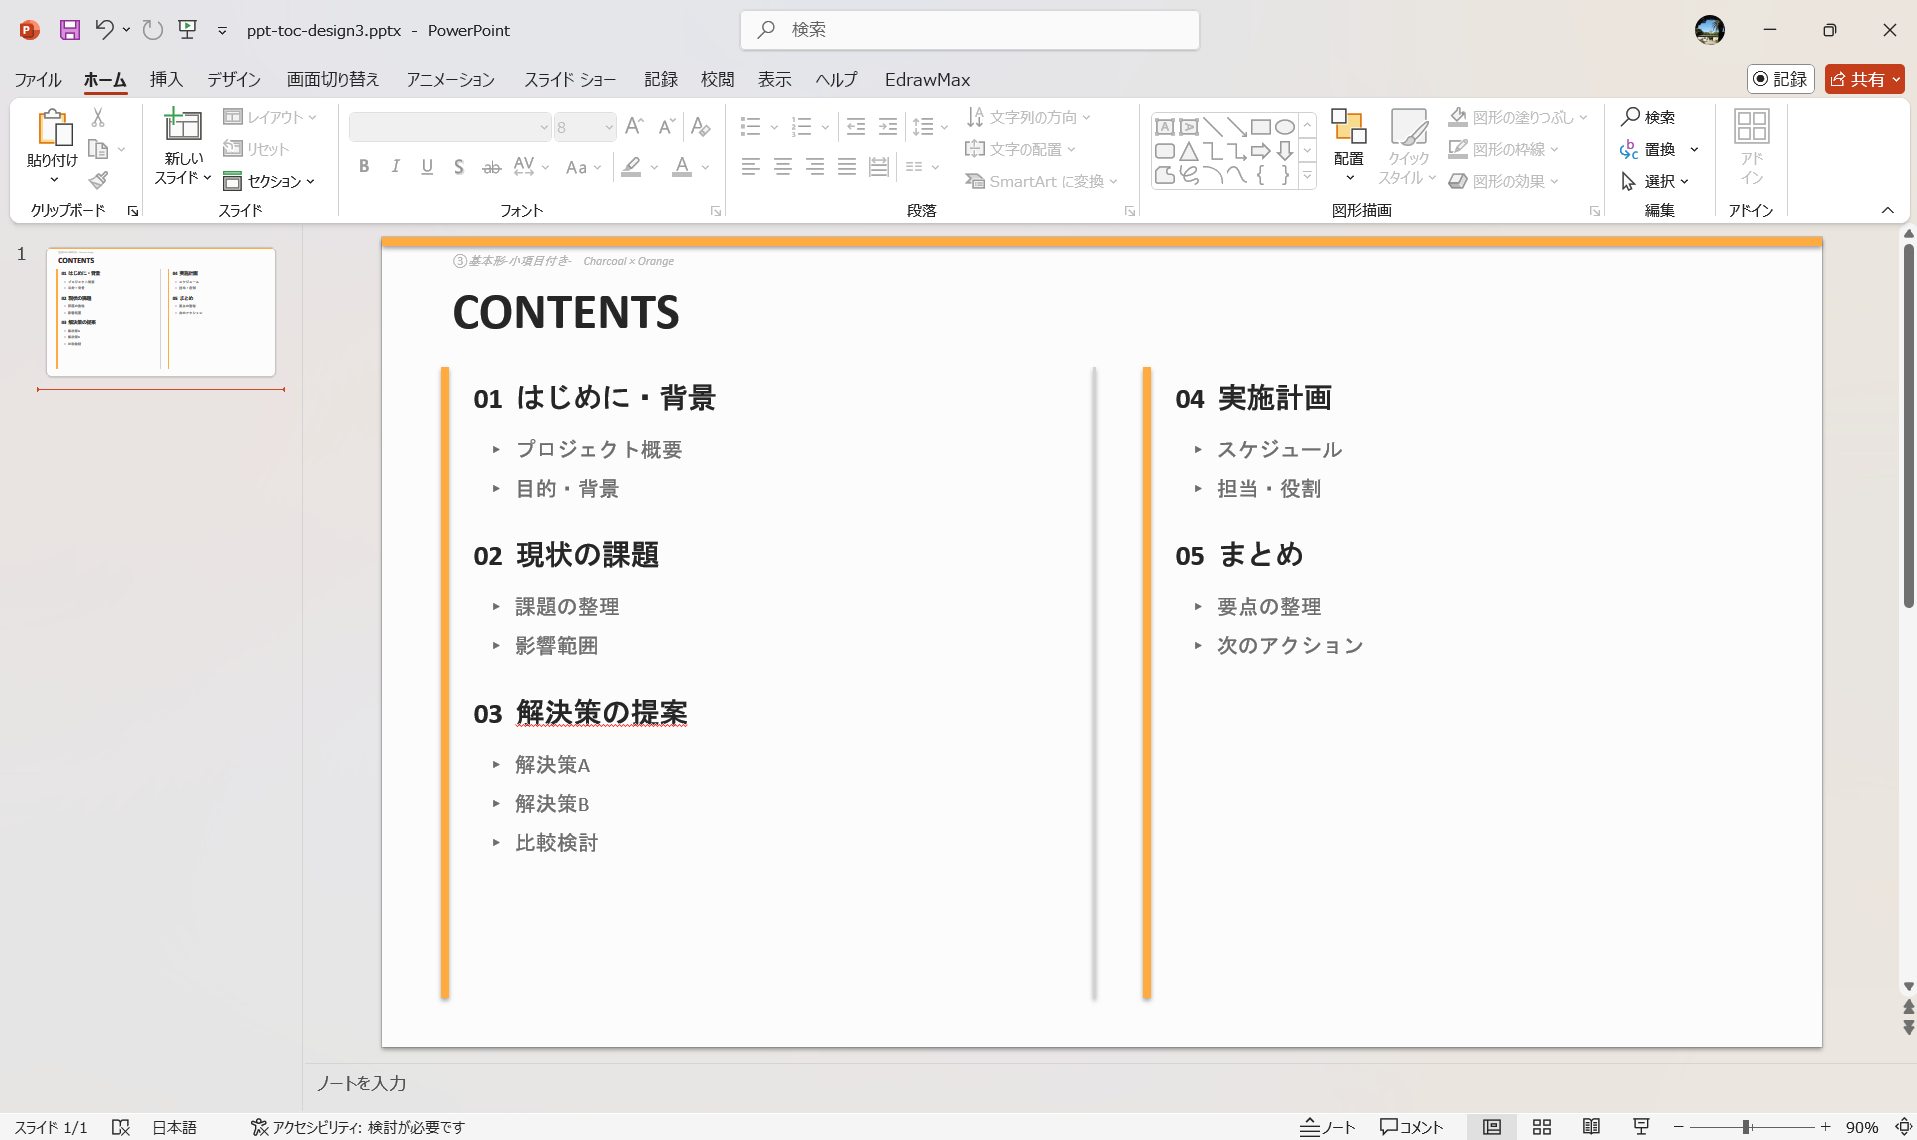
Task: Switch to the Design (デザイン) tab
Action: pos(234,79)
